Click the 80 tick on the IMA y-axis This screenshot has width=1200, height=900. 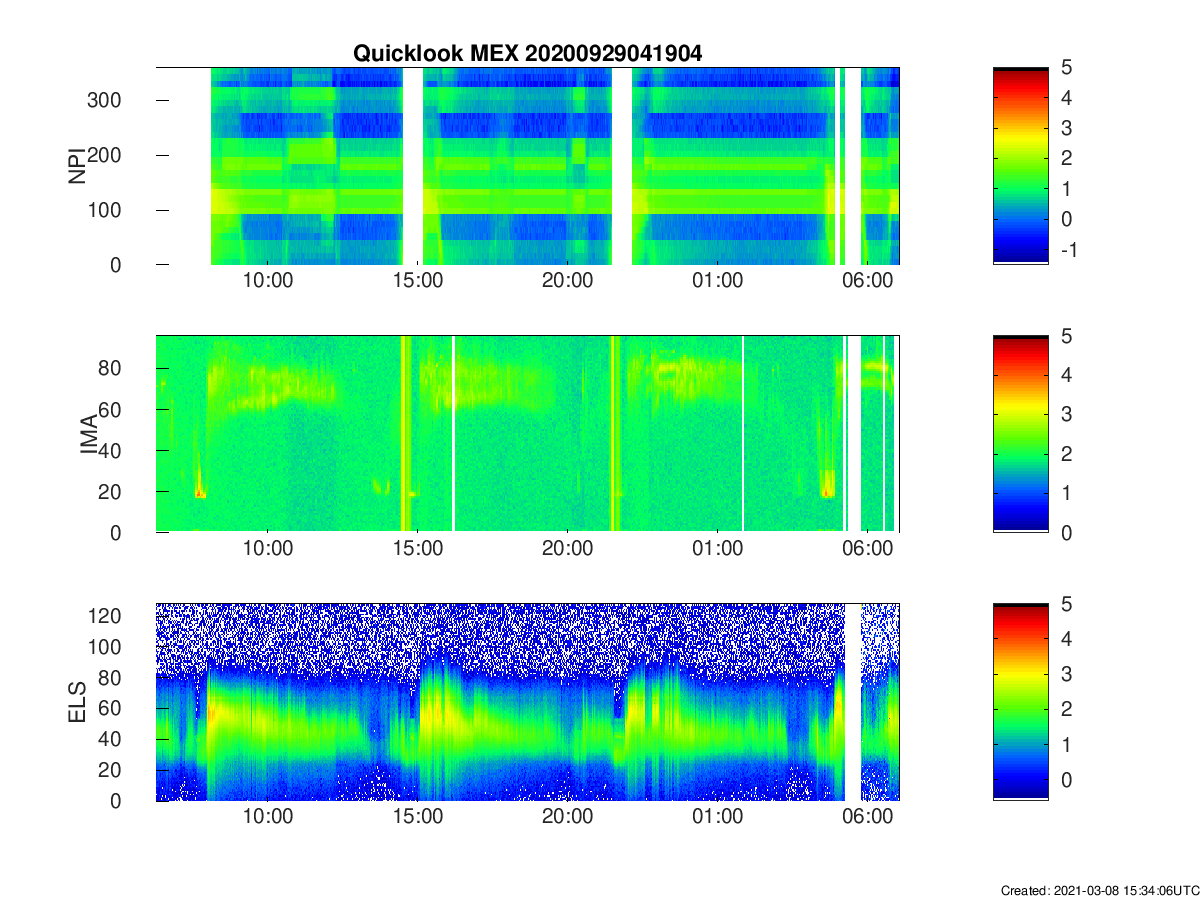pos(111,368)
